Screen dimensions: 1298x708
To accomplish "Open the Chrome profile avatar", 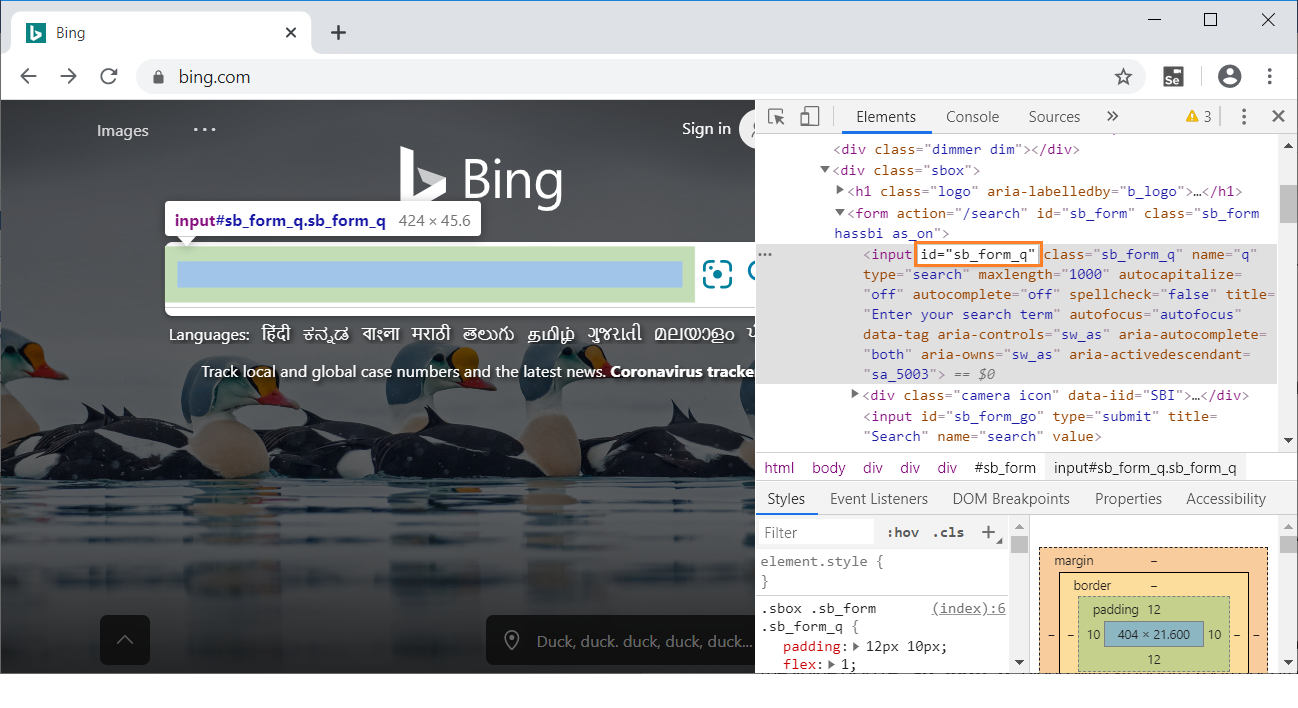I will coord(1230,77).
